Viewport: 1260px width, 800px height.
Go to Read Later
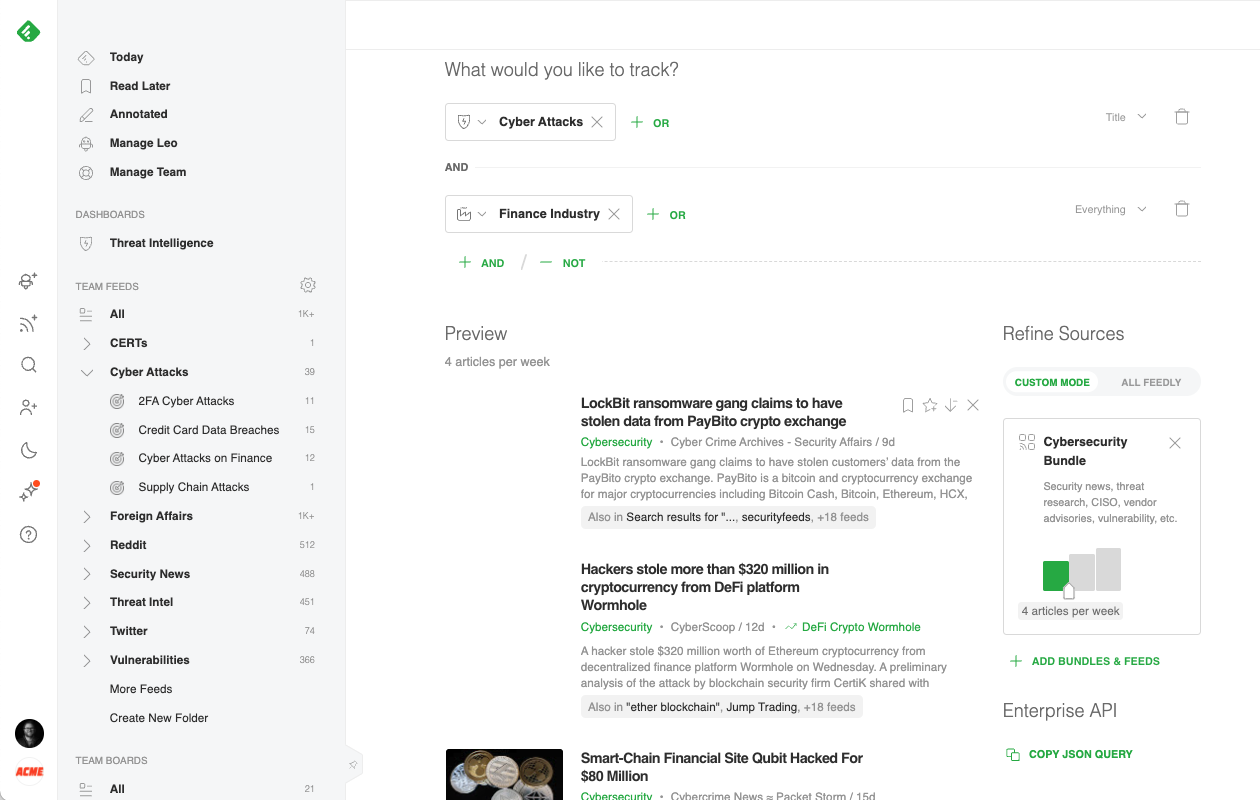tap(140, 86)
